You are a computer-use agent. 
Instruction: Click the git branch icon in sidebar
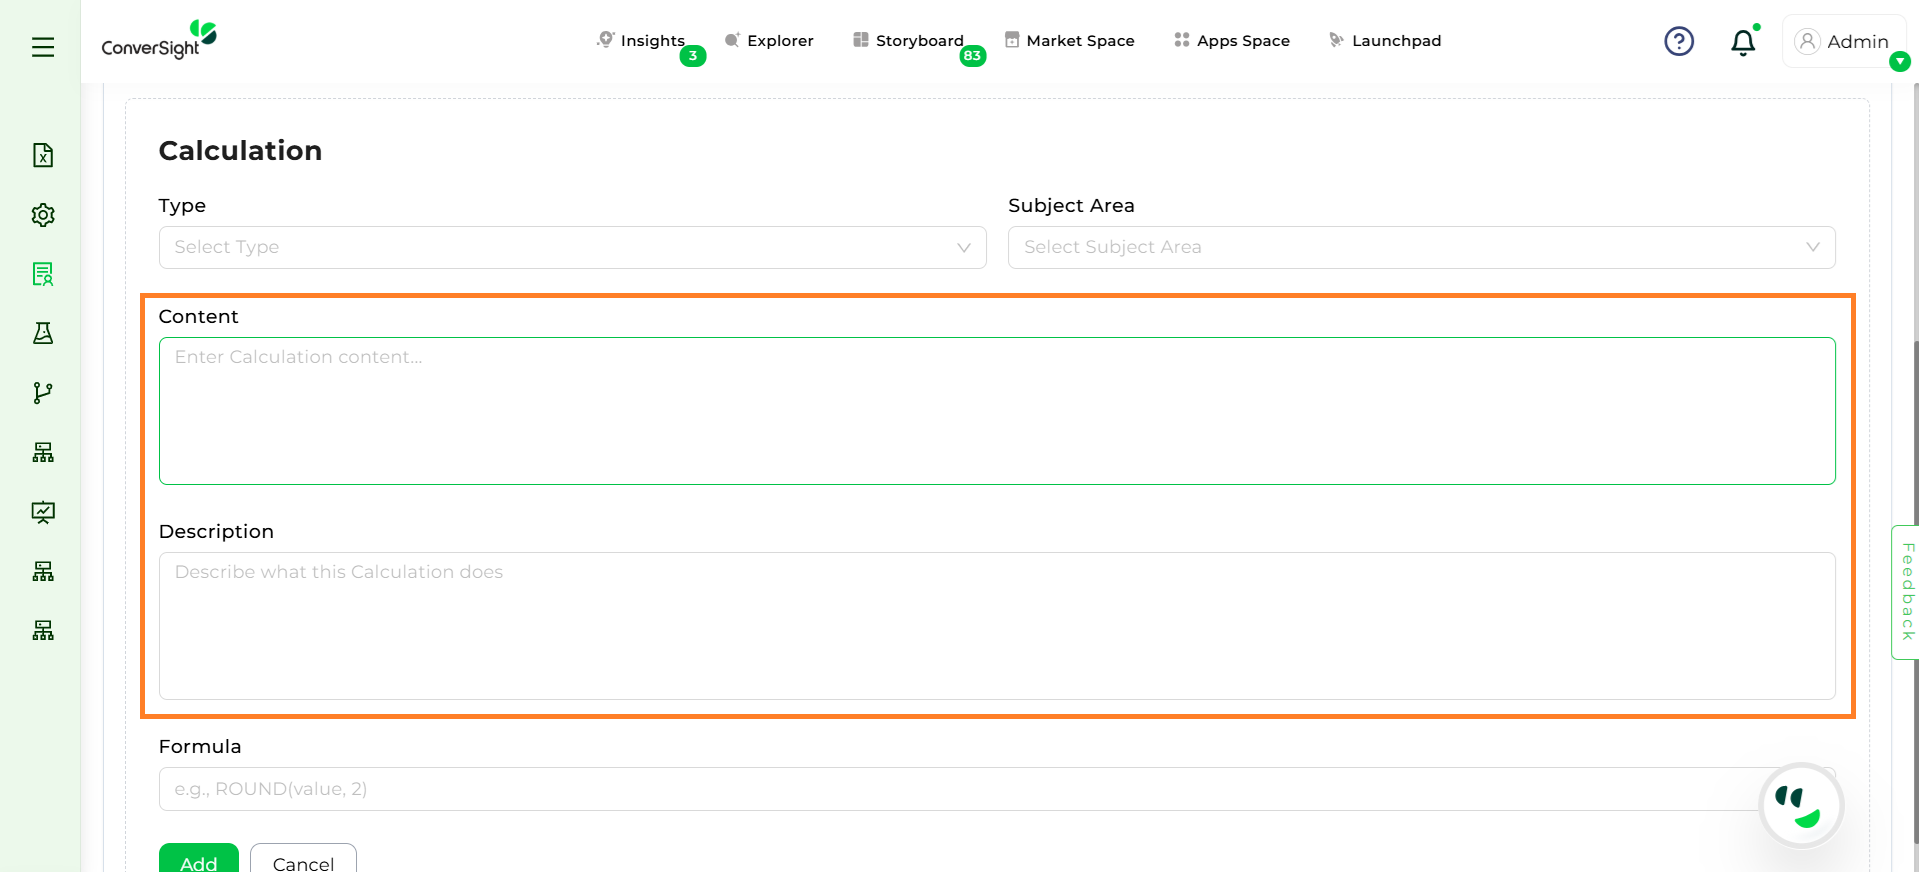pos(43,393)
